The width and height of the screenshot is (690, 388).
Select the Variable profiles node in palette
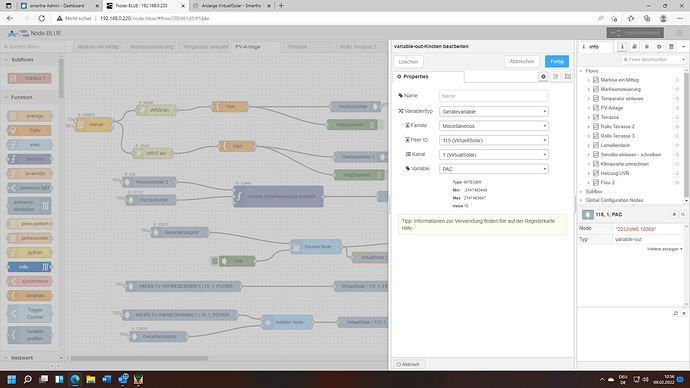29,335
